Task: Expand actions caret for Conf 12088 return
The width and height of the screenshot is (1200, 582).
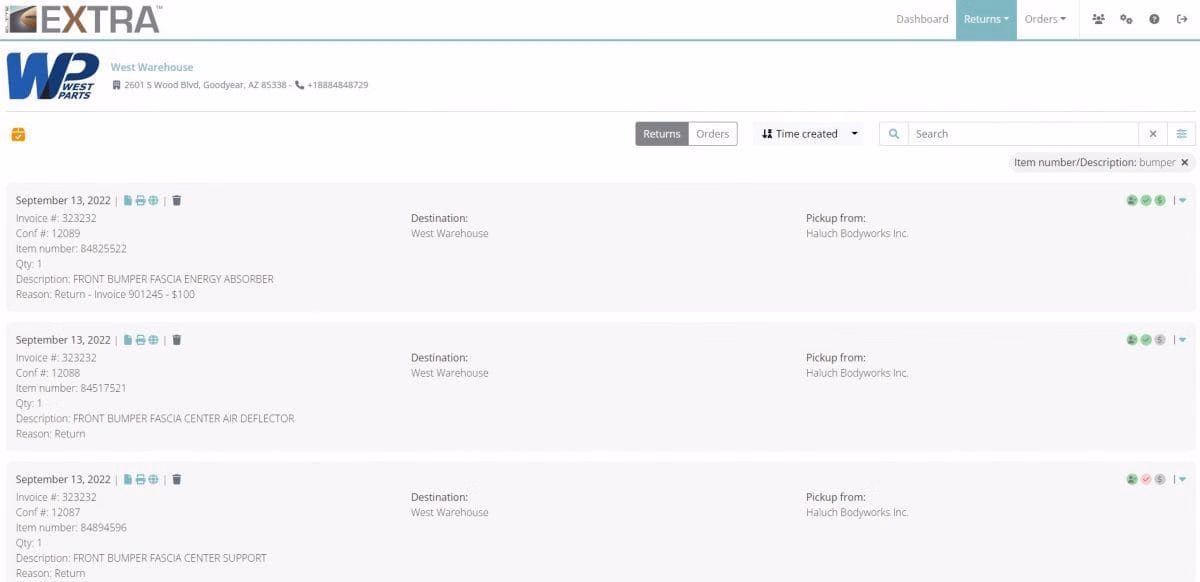Action: [x=1182, y=340]
